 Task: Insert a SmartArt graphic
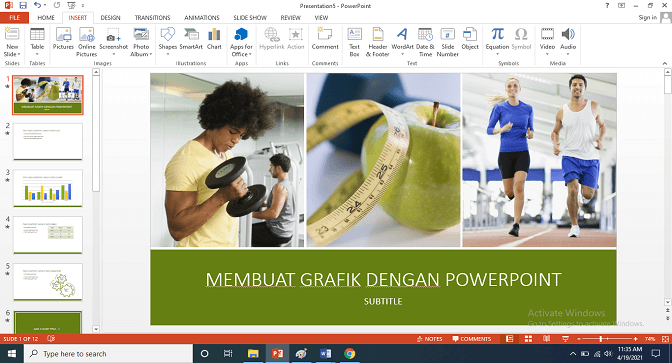pyautogui.click(x=191, y=39)
